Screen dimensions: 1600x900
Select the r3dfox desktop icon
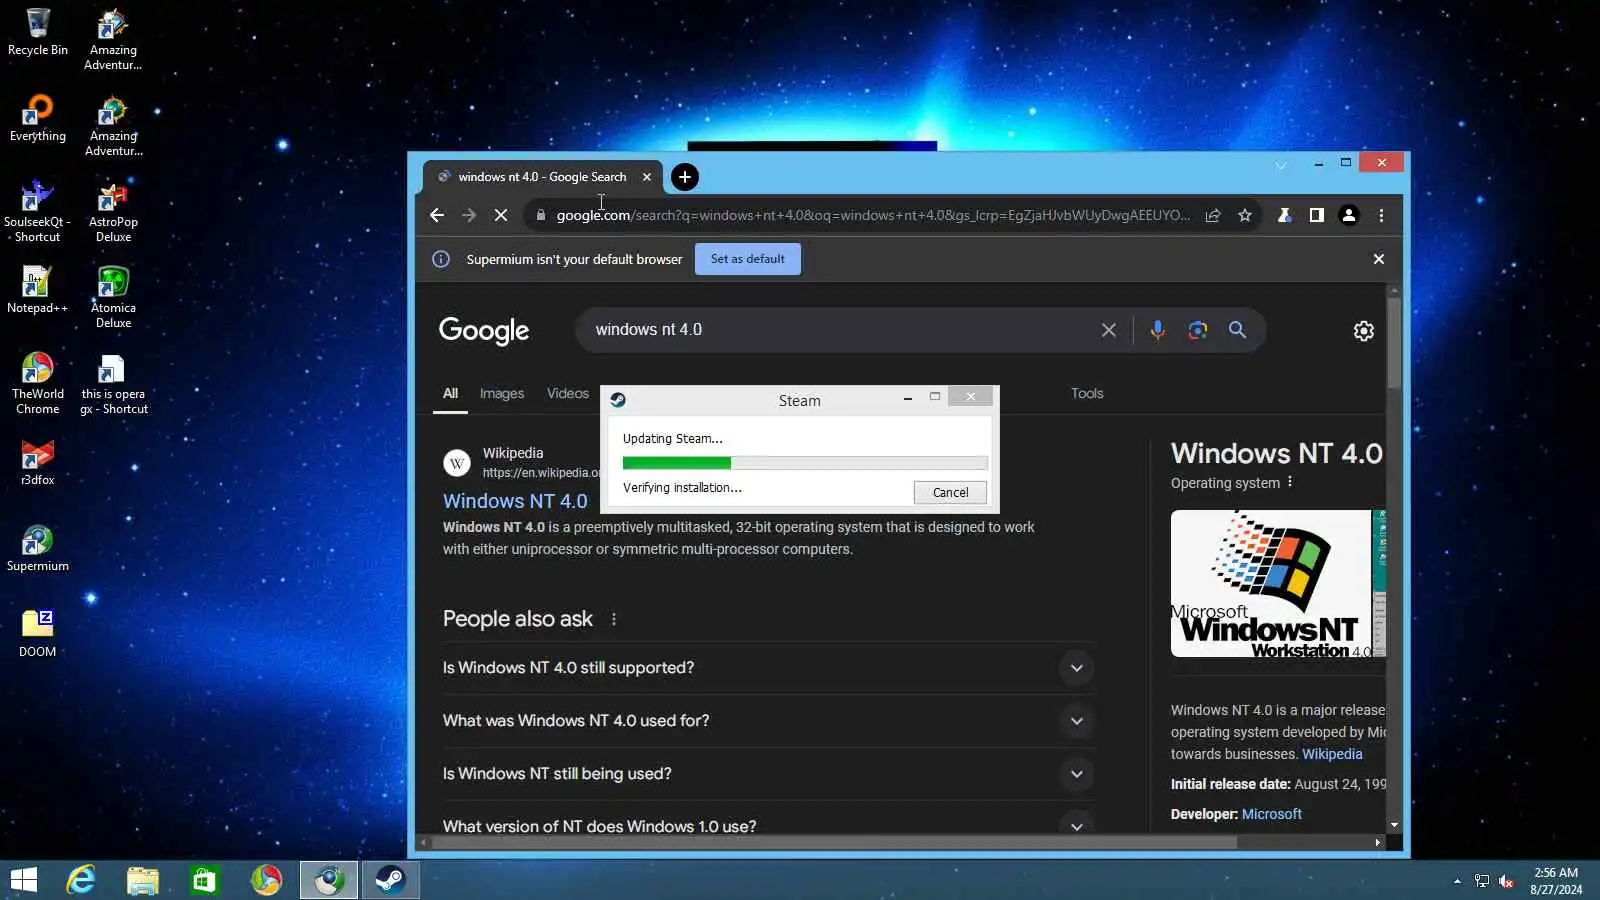coord(38,462)
